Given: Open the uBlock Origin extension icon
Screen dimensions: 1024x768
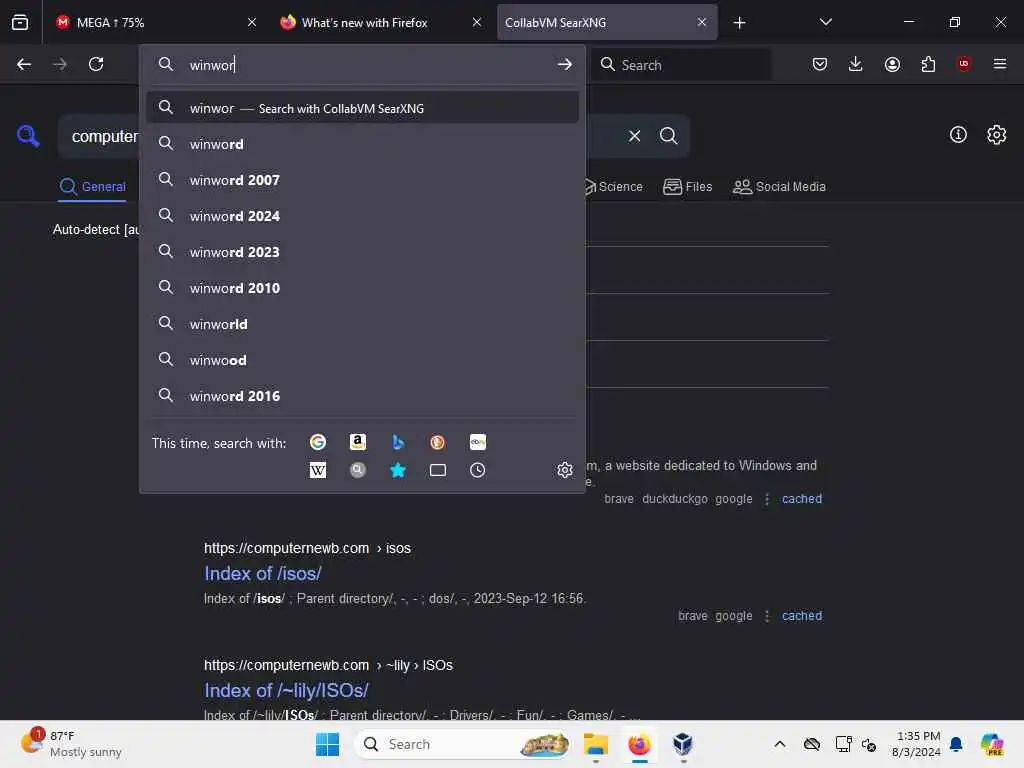Looking at the screenshot, I should click(x=964, y=64).
